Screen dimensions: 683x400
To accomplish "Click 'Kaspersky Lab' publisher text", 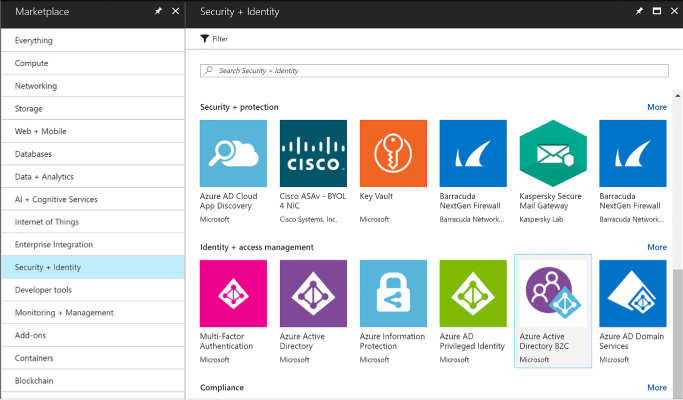I will coord(541,219).
